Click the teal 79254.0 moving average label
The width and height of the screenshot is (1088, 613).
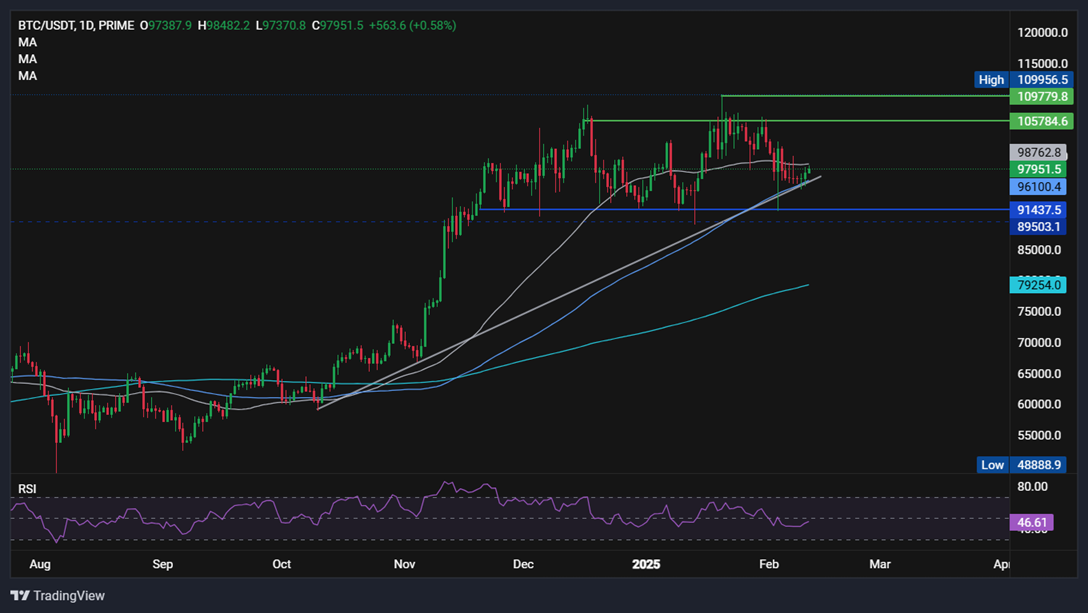(1038, 285)
